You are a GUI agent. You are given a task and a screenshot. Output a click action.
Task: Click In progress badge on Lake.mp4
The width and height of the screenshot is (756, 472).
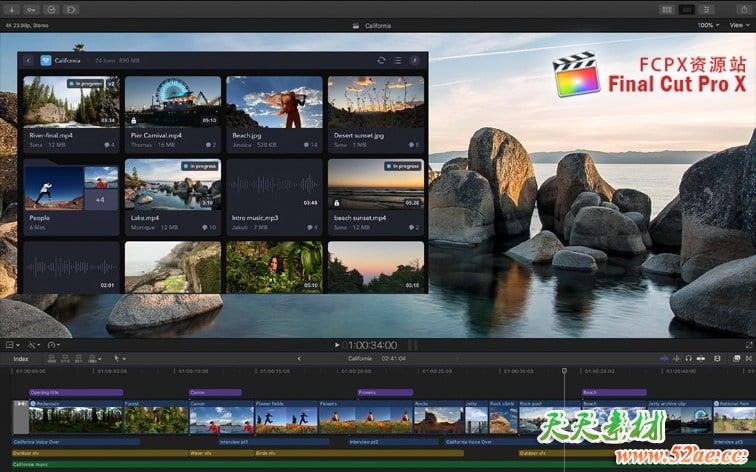click(x=200, y=166)
